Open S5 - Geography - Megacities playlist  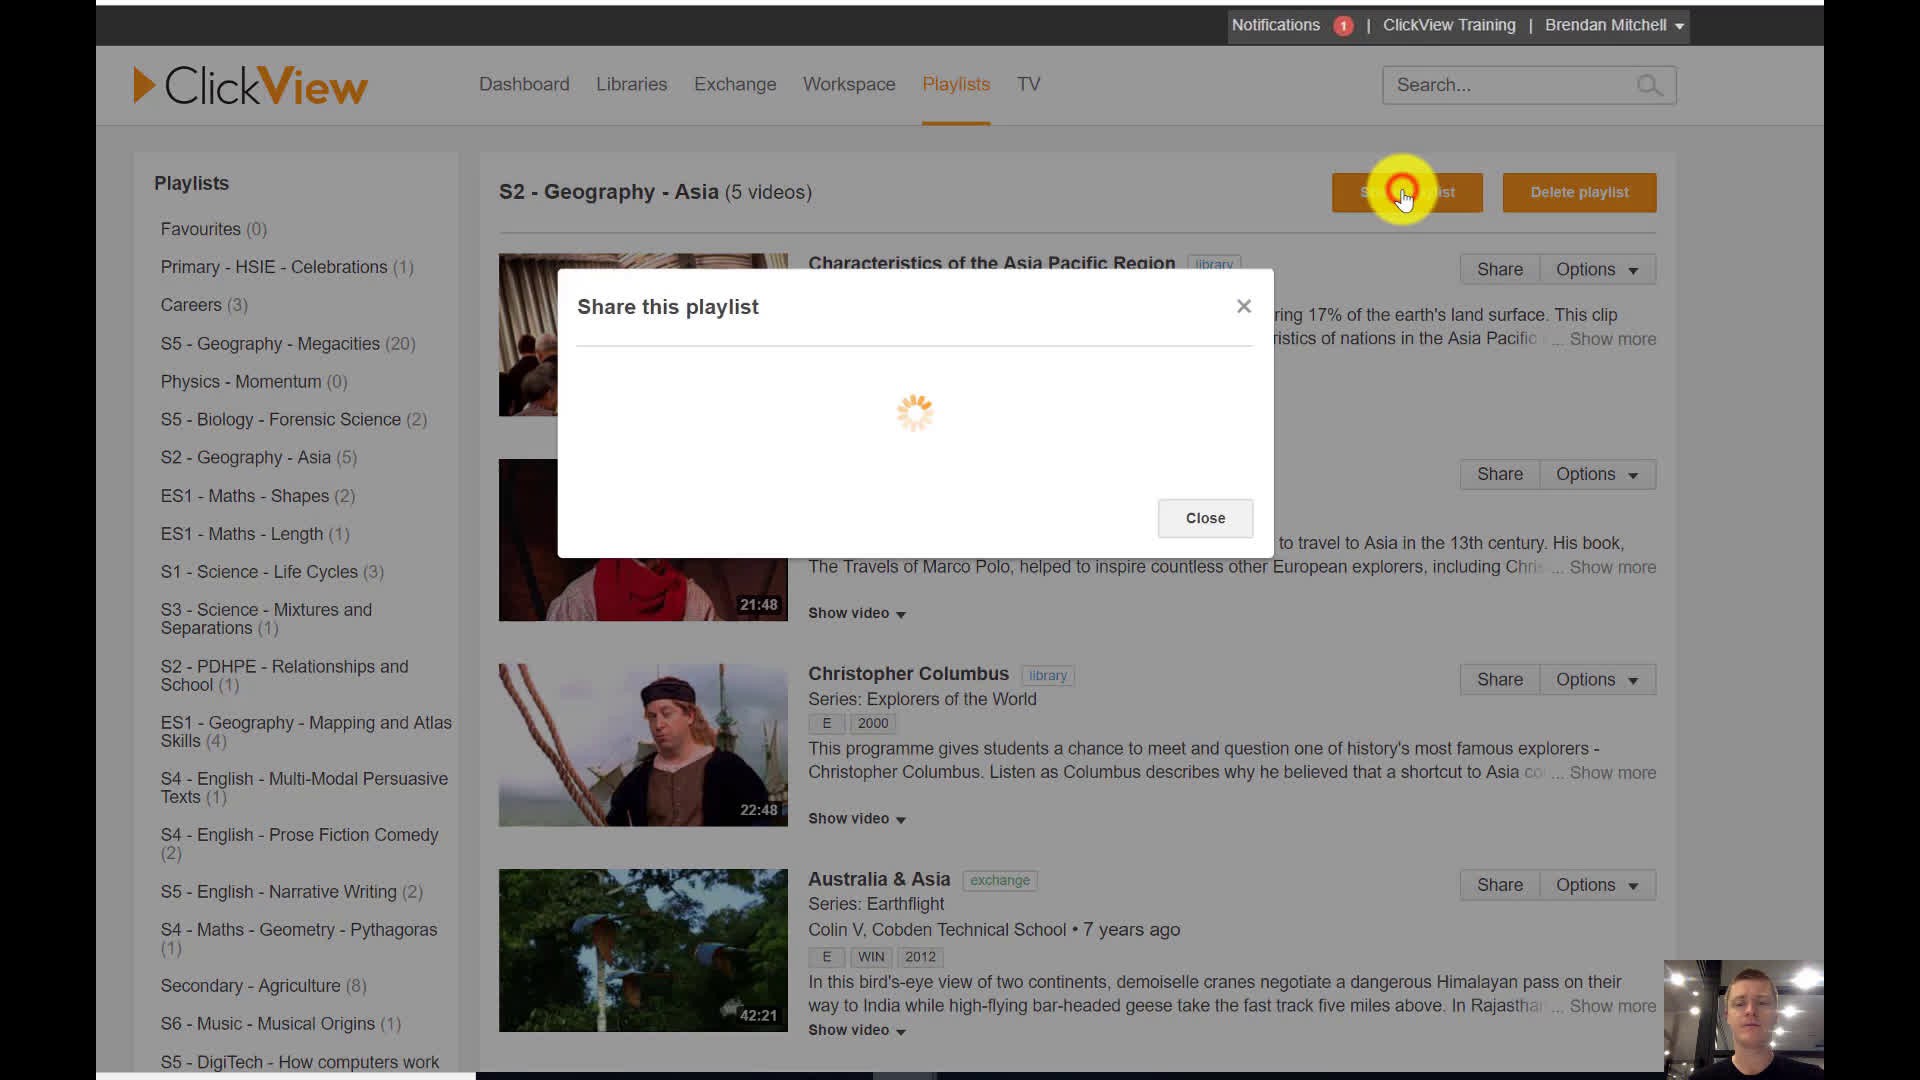click(x=287, y=343)
